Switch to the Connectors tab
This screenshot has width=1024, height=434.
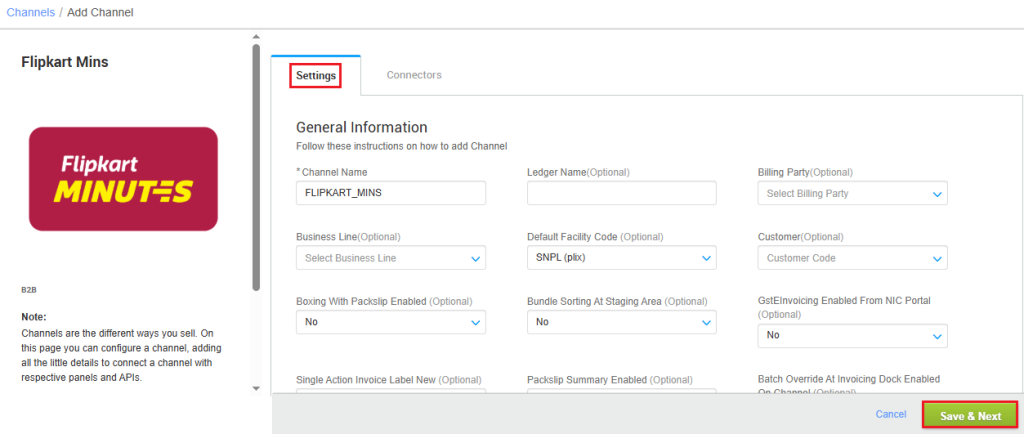pyautogui.click(x=414, y=75)
